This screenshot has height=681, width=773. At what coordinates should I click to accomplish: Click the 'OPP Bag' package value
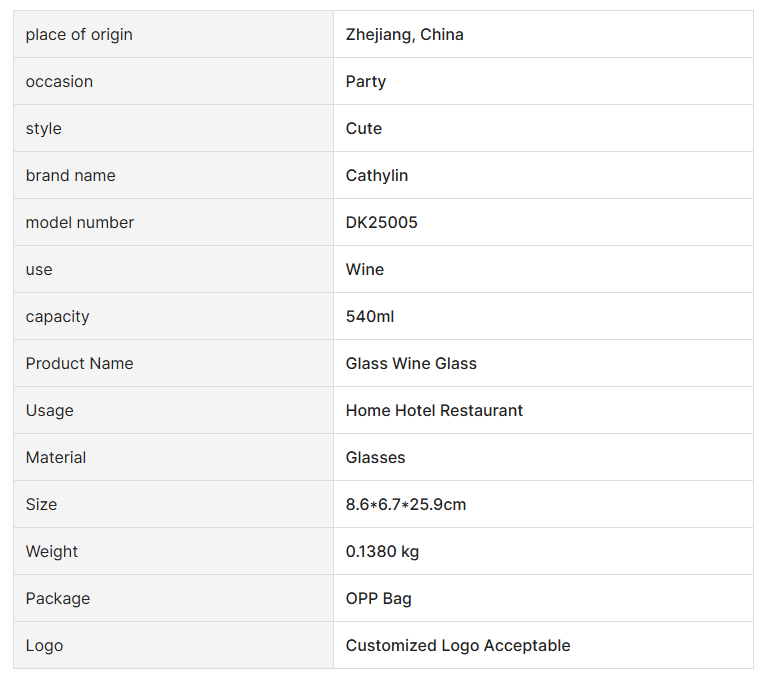click(379, 599)
